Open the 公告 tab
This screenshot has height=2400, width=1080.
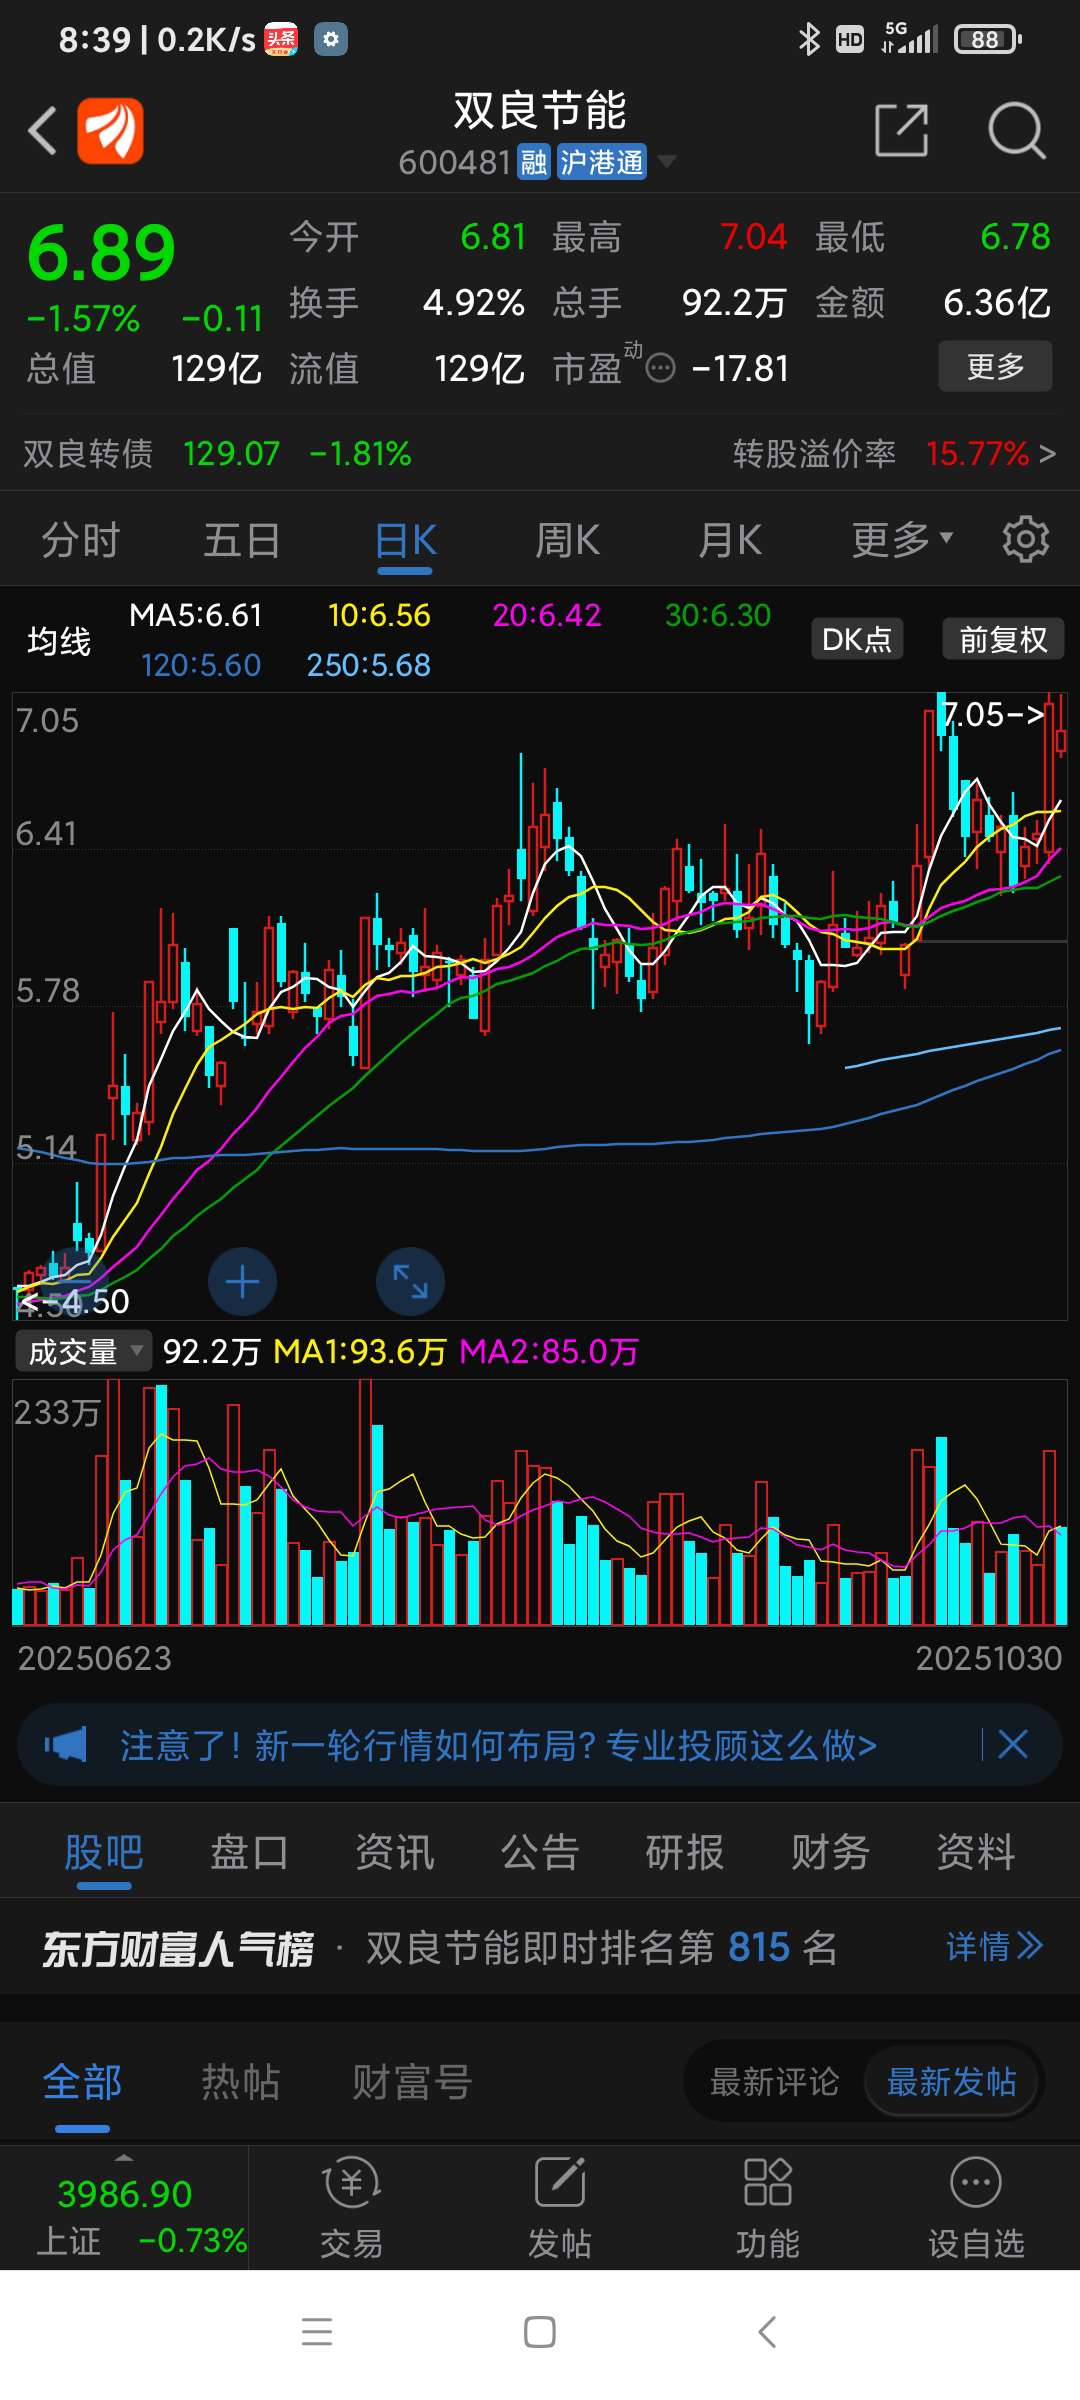pyautogui.click(x=540, y=1852)
